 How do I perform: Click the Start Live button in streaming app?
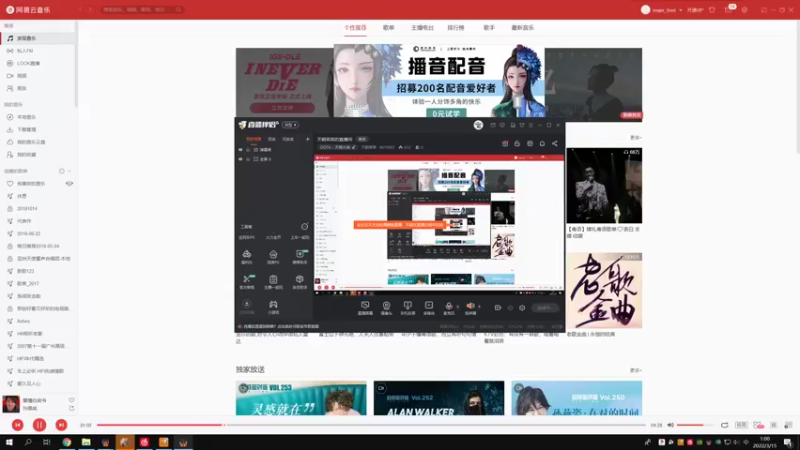click(545, 308)
